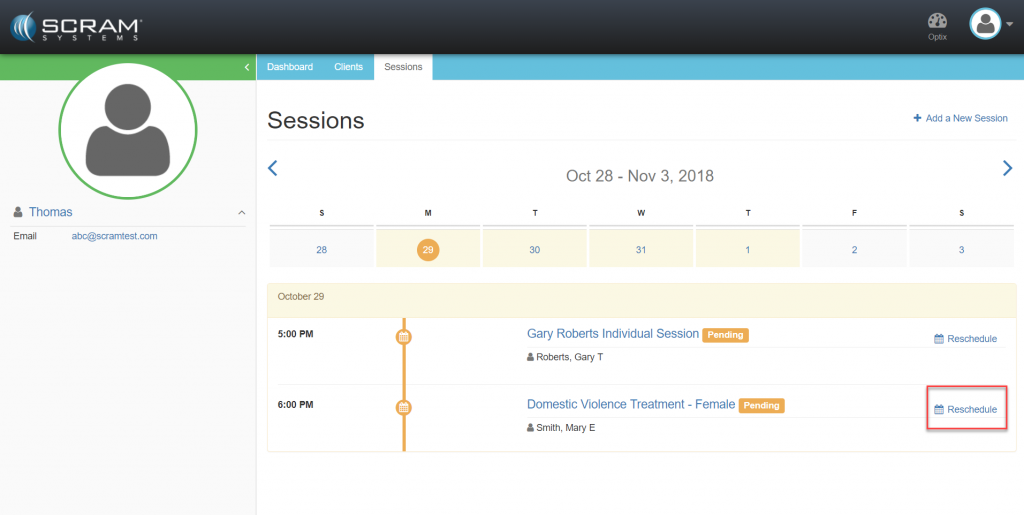
Task: Collapse the Thomas details section
Action: coord(241,212)
